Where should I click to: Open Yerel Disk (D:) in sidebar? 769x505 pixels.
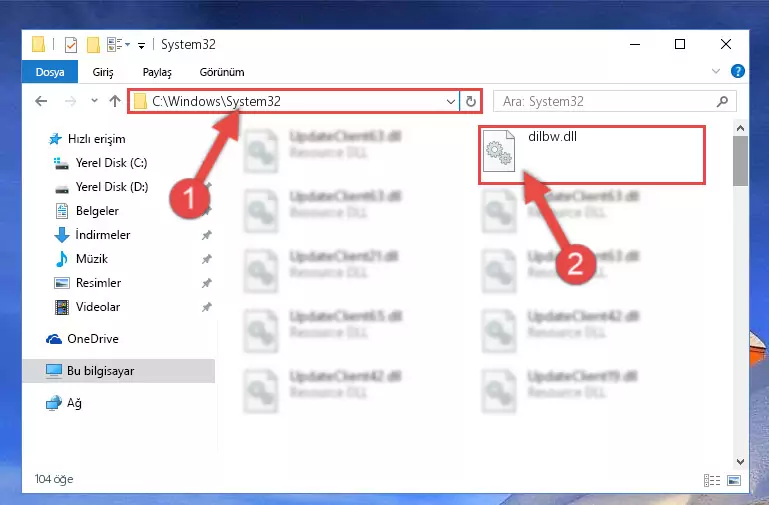(x=101, y=187)
